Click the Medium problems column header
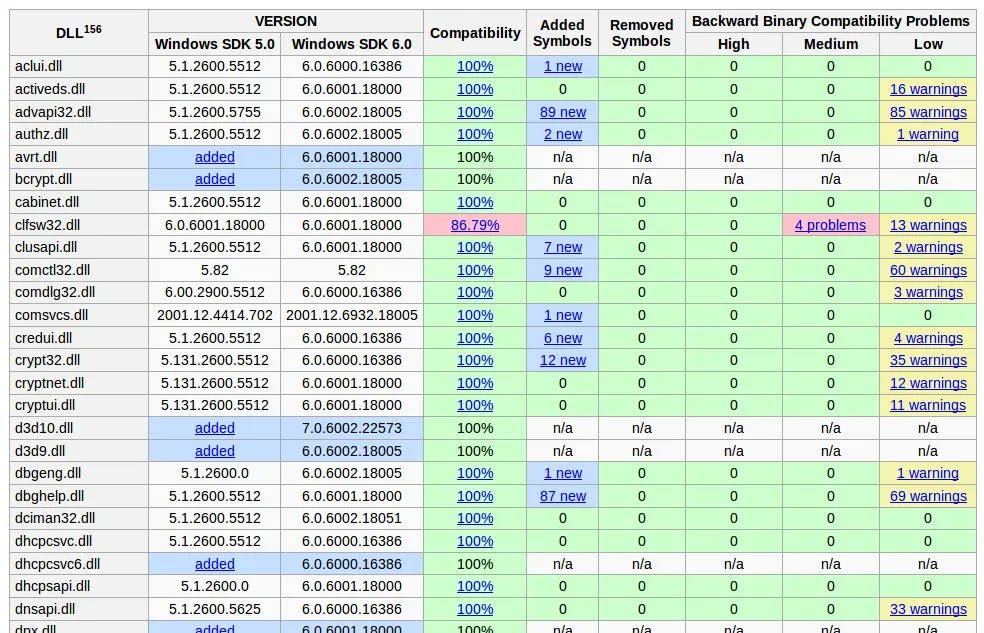The height and width of the screenshot is (633, 984). click(x=831, y=44)
